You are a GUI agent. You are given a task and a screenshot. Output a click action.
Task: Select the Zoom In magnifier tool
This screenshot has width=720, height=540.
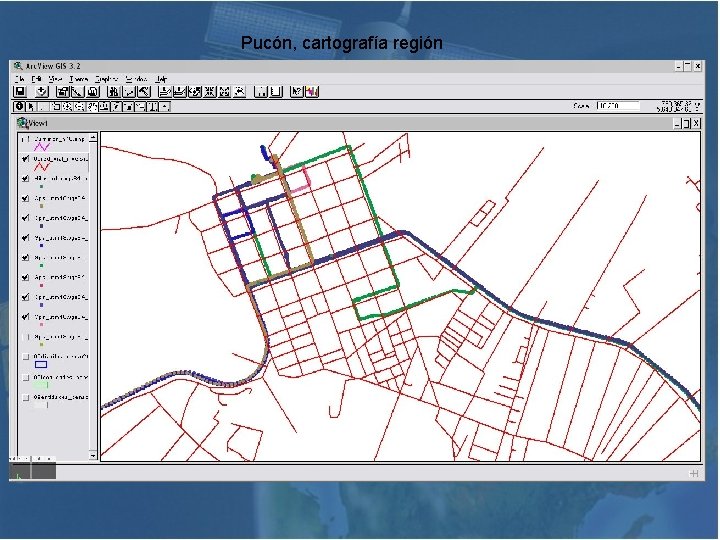[x=67, y=107]
